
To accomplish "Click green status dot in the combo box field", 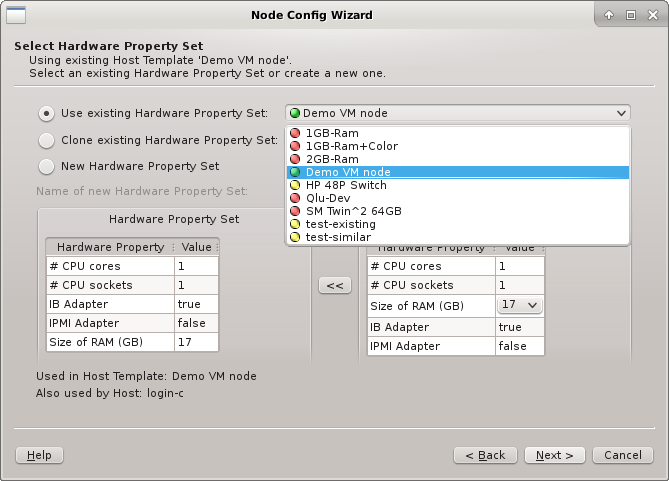I will pos(295,113).
